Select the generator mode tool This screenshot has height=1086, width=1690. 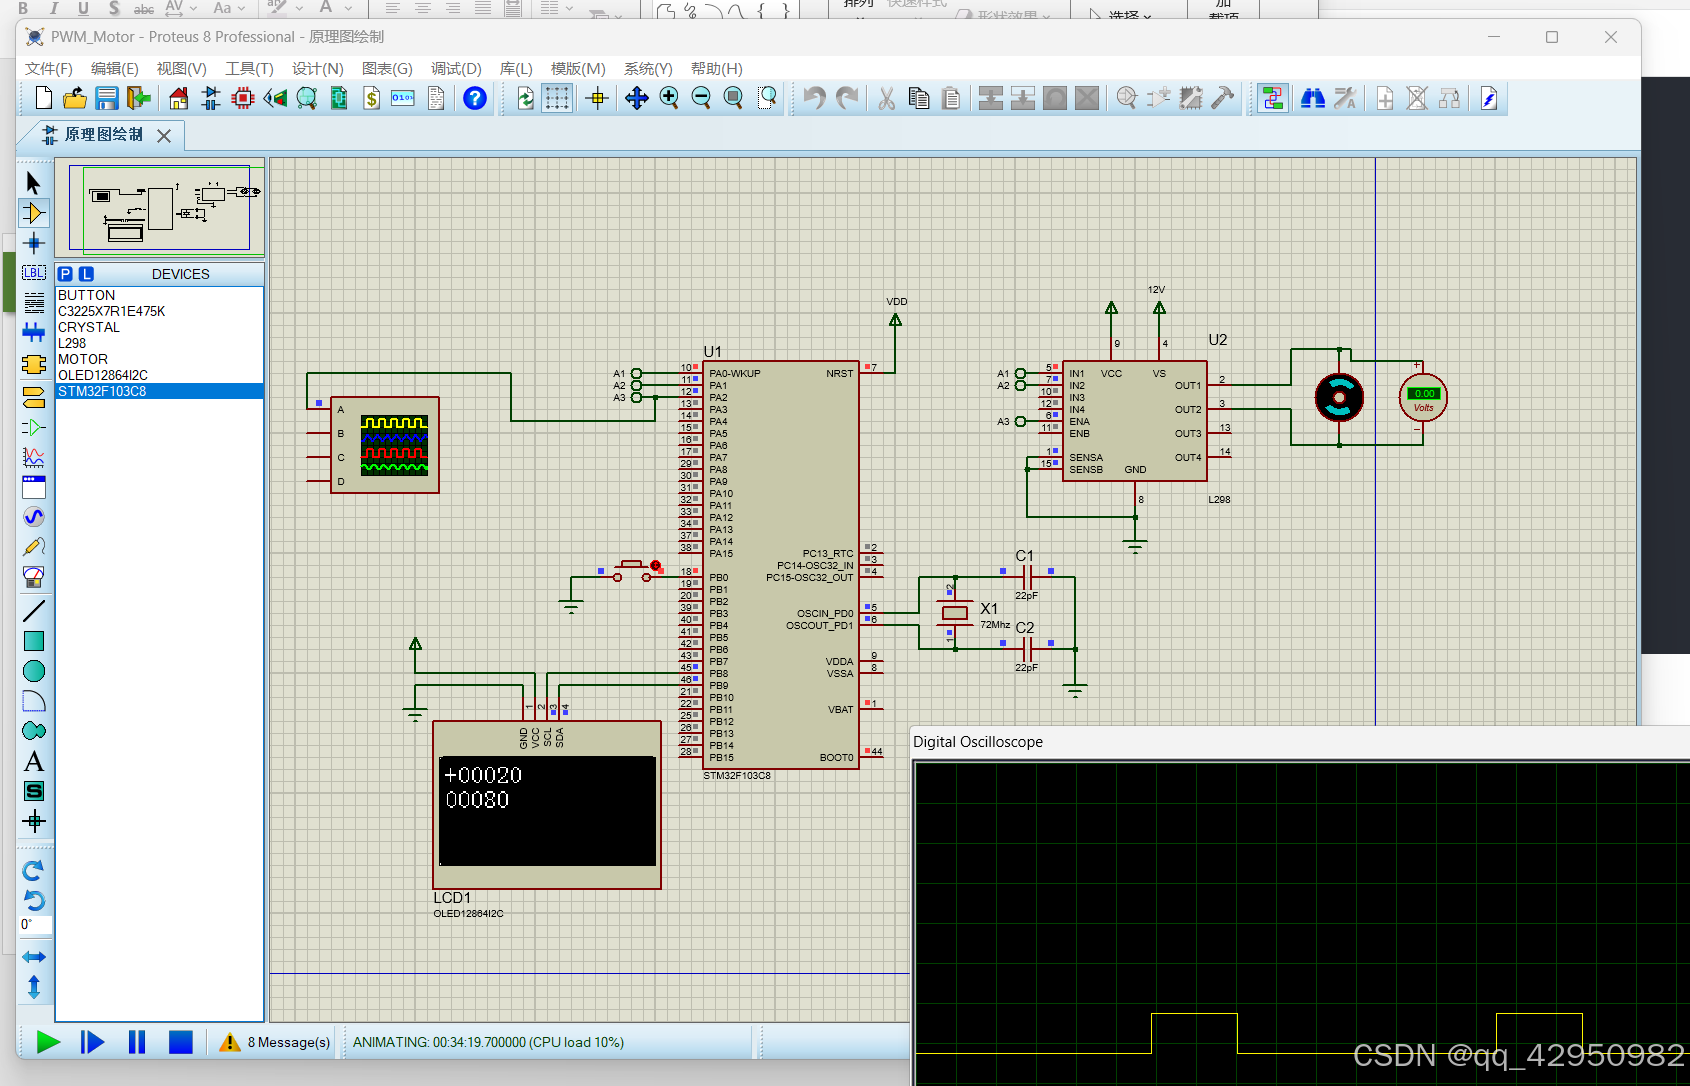pos(34,517)
